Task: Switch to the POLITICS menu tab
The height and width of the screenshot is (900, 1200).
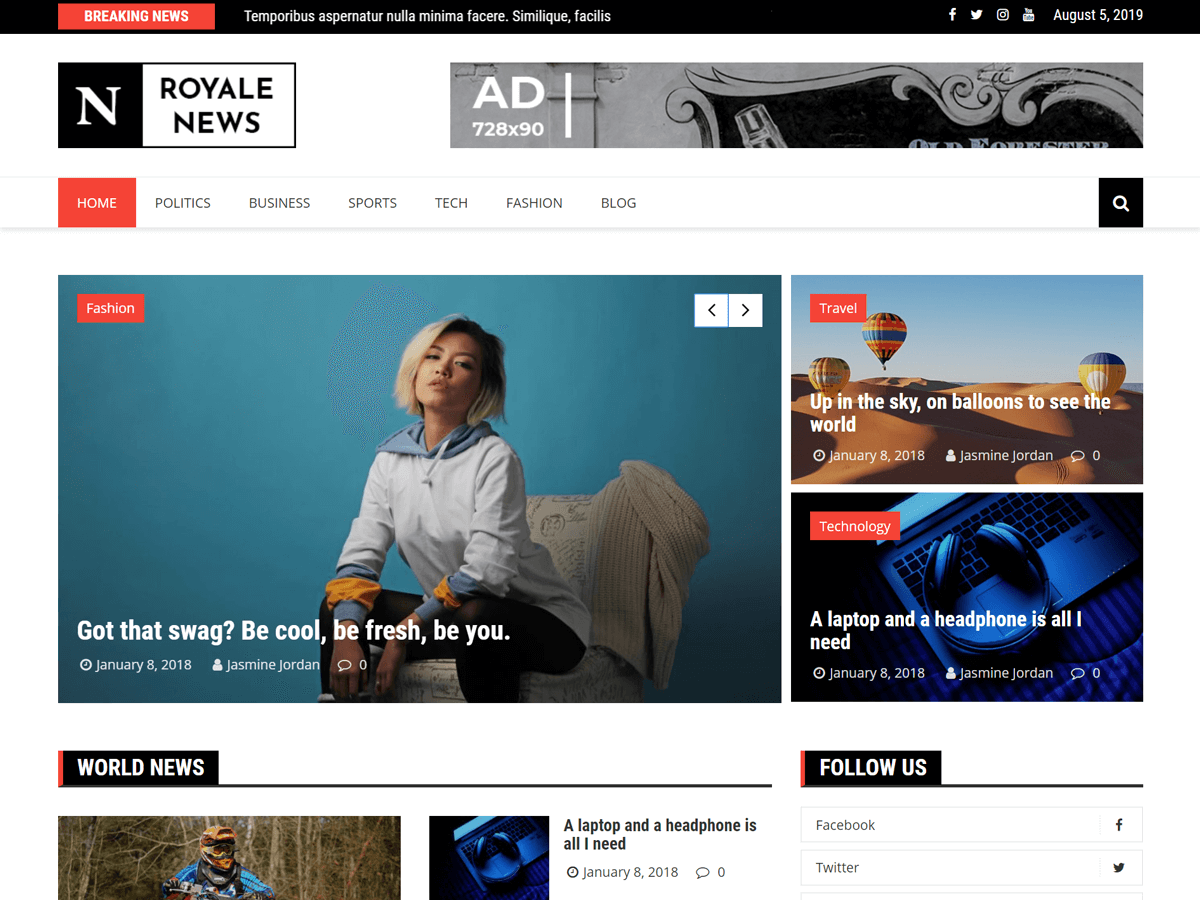Action: tap(183, 202)
